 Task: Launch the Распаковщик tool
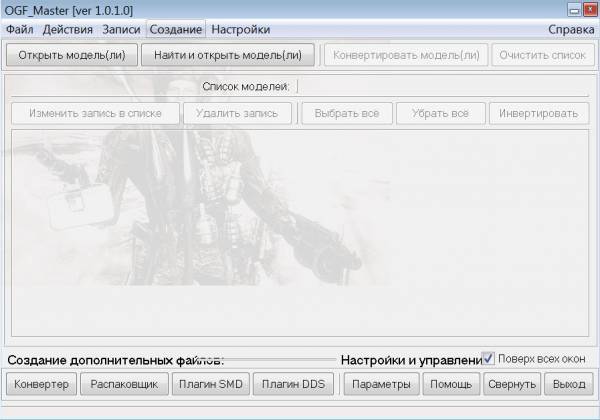point(124,384)
